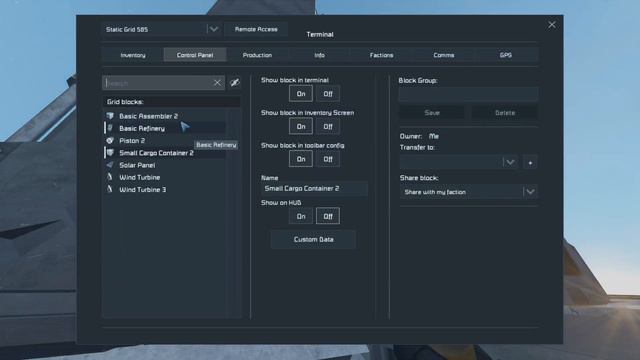Turn On Show block in terminal
Image resolution: width=640 pixels, height=360 pixels.
click(x=301, y=94)
